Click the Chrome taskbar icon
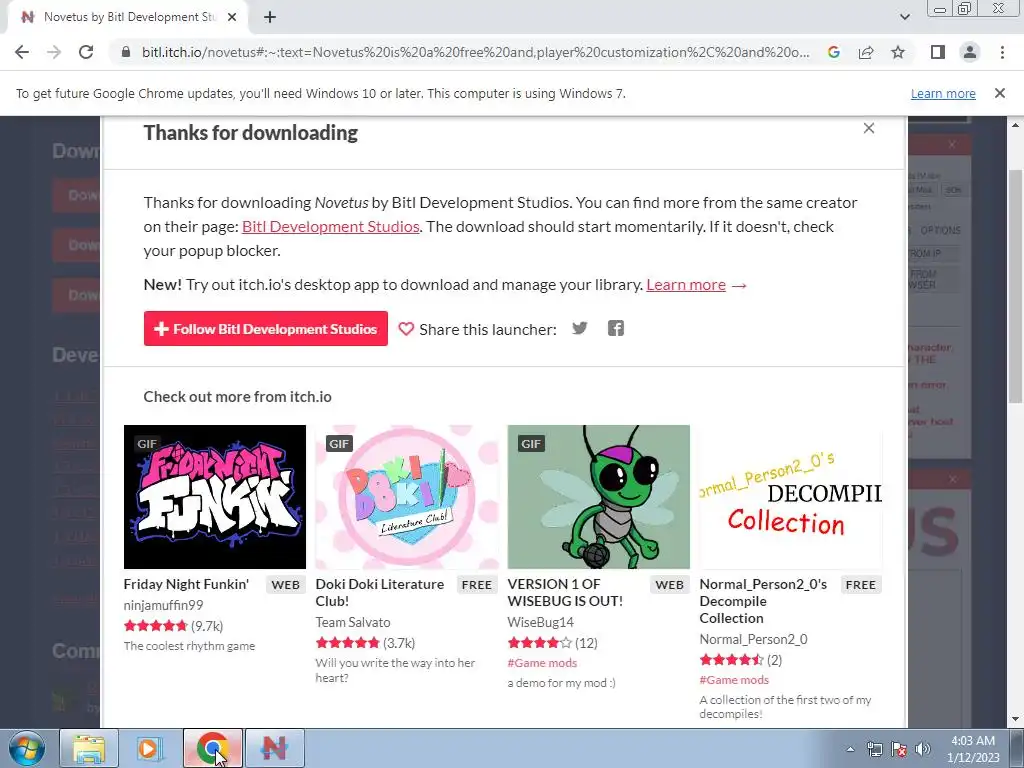 click(213, 748)
